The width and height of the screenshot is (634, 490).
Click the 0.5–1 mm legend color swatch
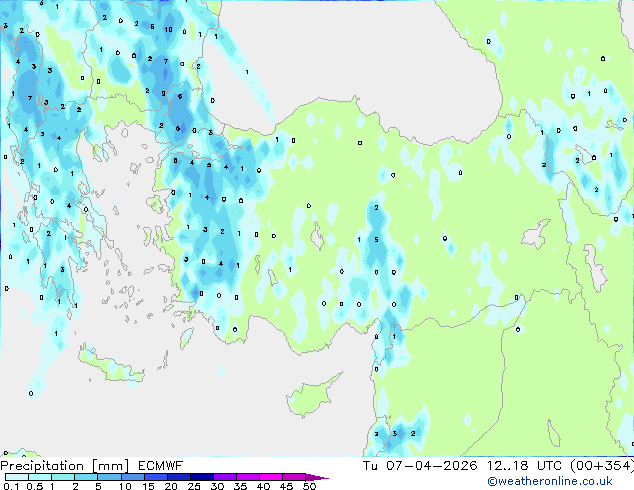(x=40, y=477)
